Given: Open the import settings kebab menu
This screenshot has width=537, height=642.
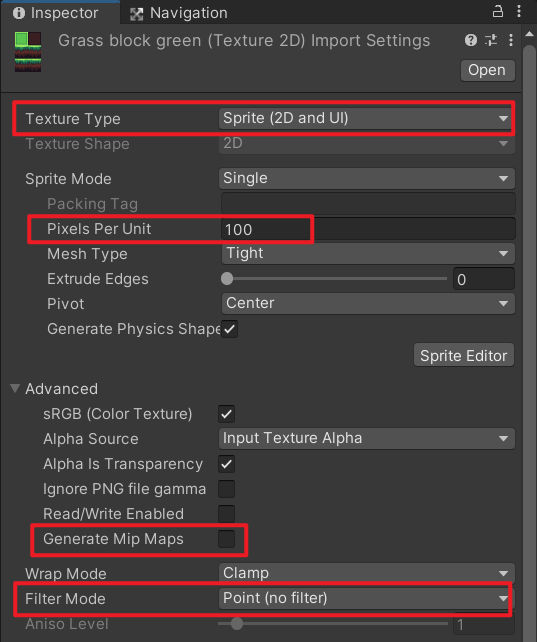Looking at the screenshot, I should (x=510, y=40).
